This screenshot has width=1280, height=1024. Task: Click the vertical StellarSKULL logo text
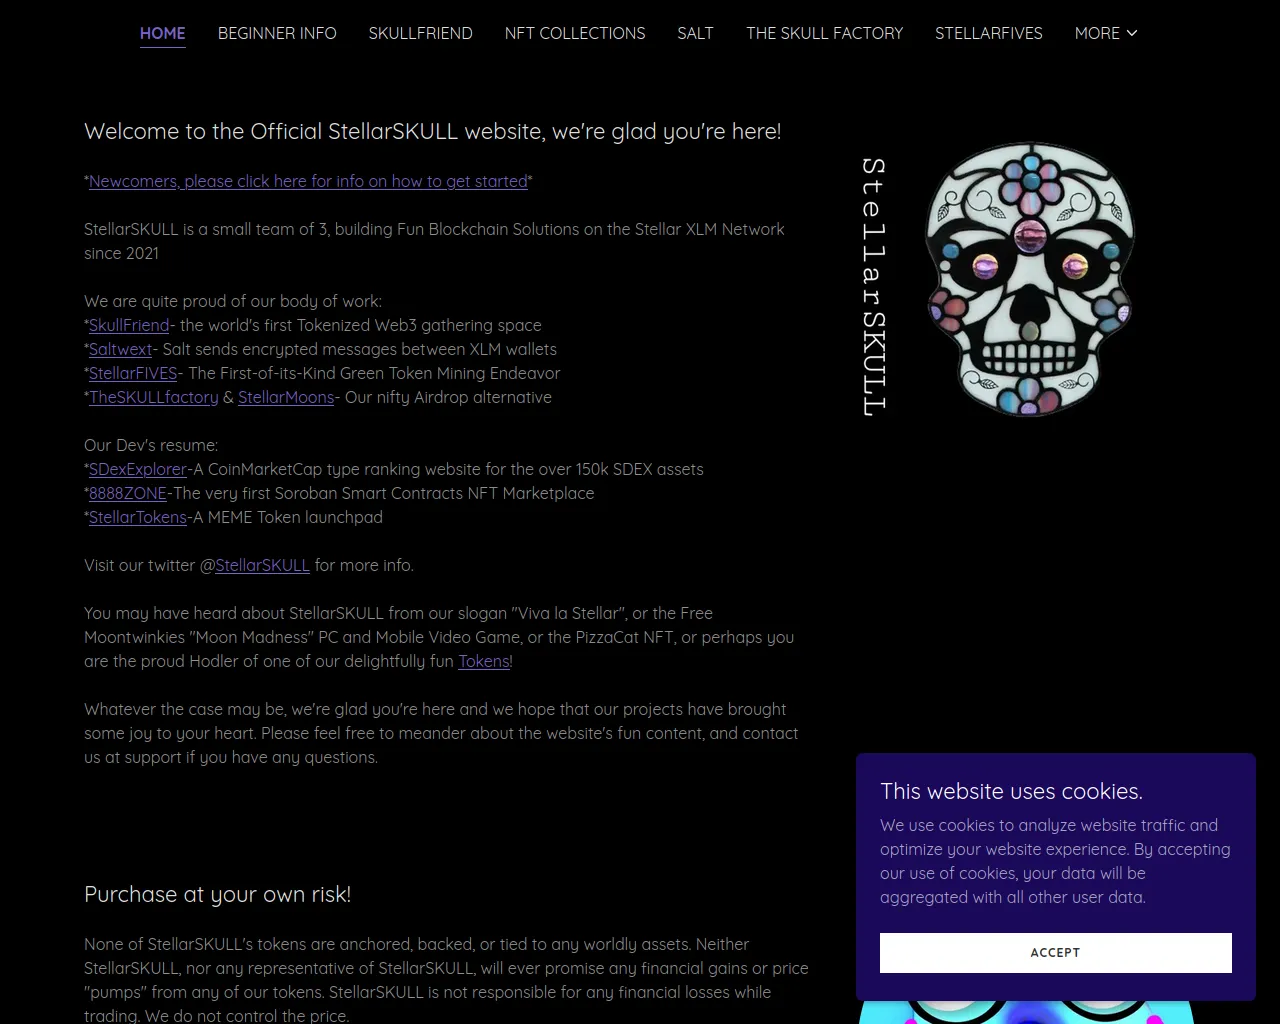point(873,286)
